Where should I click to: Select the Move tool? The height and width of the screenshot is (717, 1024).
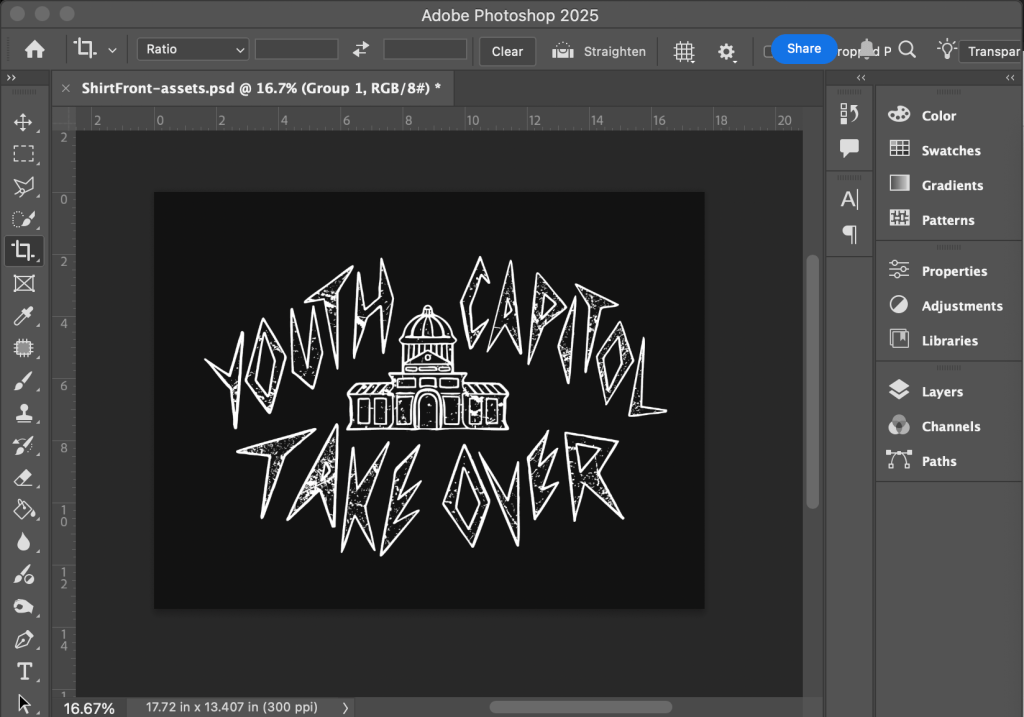pos(22,122)
